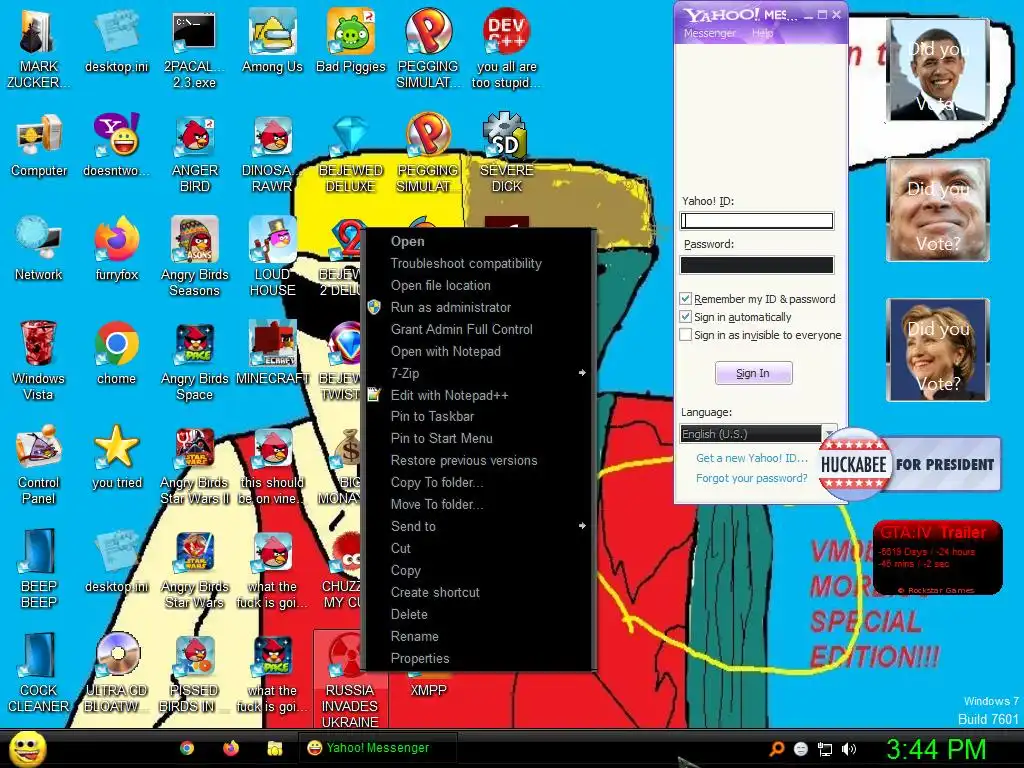Open the Windows Vista recycle bin icon
The width and height of the screenshot is (1024, 768).
[x=38, y=360]
